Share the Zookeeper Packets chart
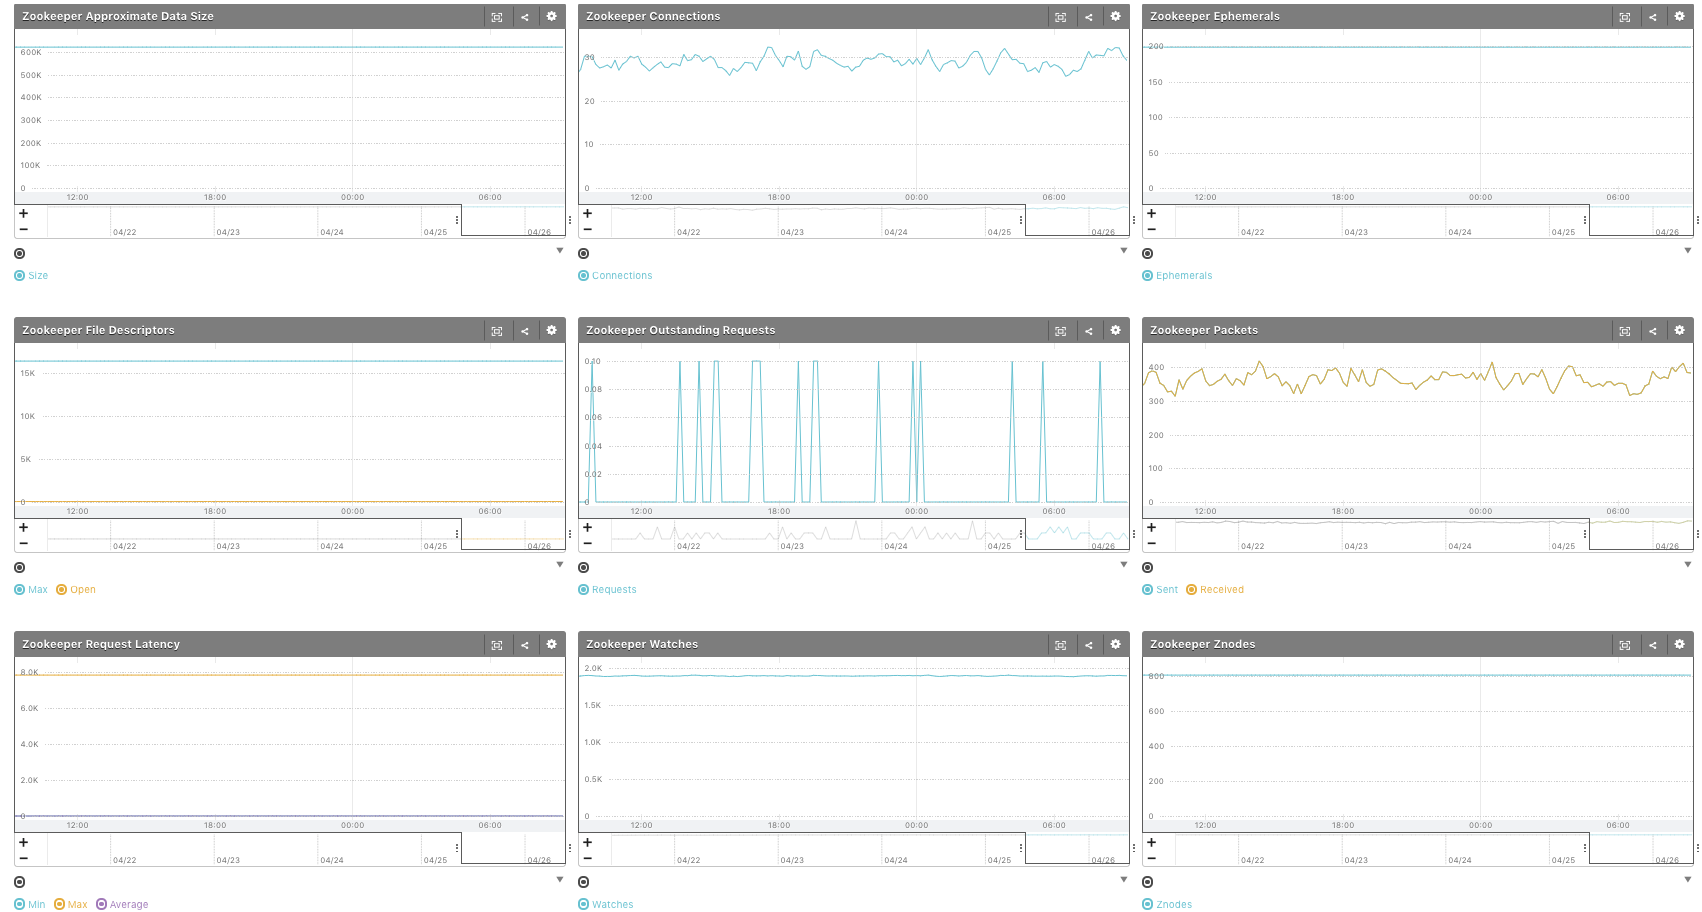1702x912 pixels. 1652,331
